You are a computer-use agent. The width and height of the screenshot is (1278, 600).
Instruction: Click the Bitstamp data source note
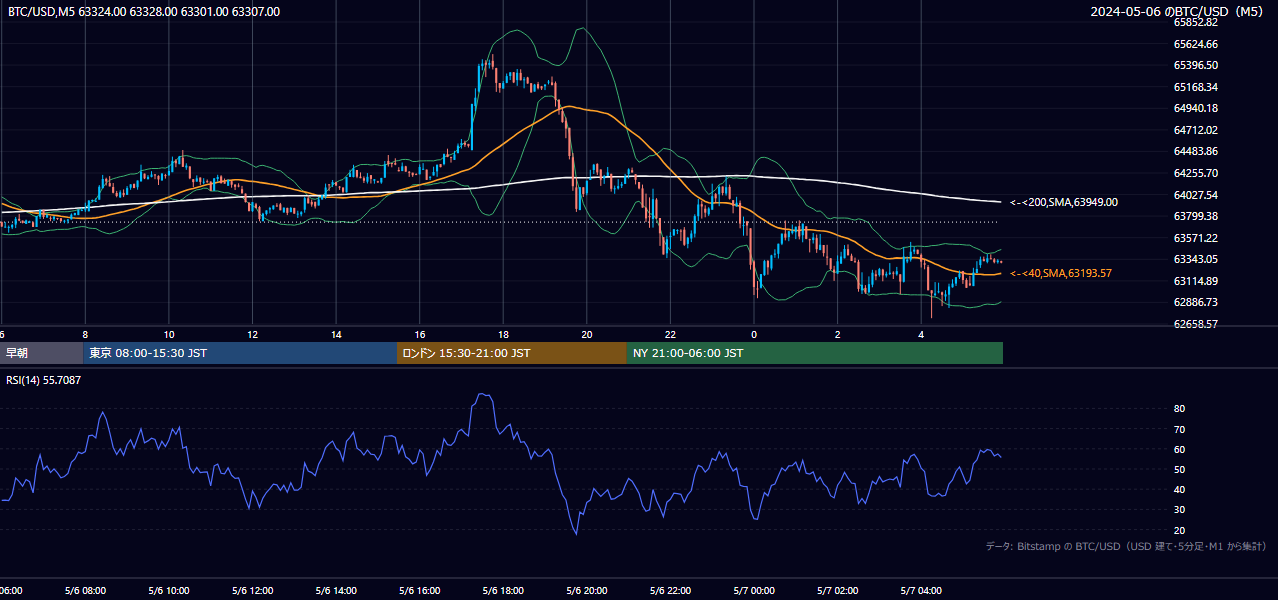click(1126, 546)
